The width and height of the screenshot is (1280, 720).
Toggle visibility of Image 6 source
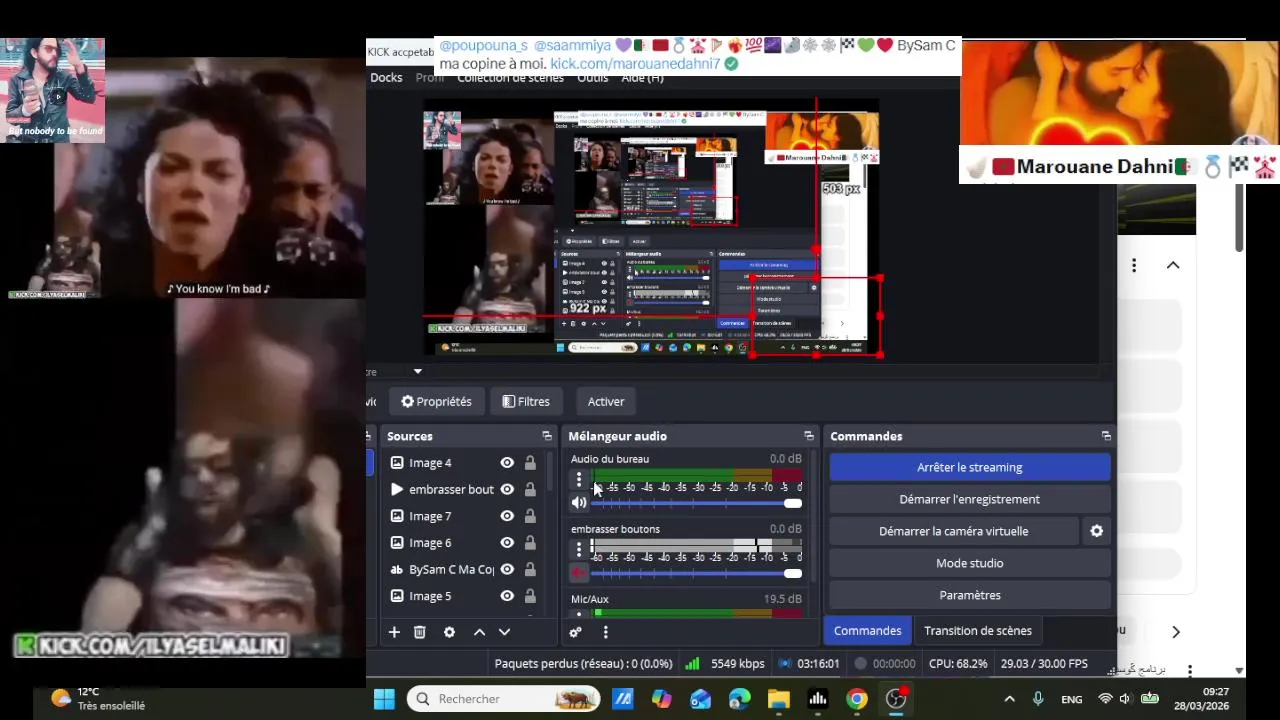click(507, 543)
